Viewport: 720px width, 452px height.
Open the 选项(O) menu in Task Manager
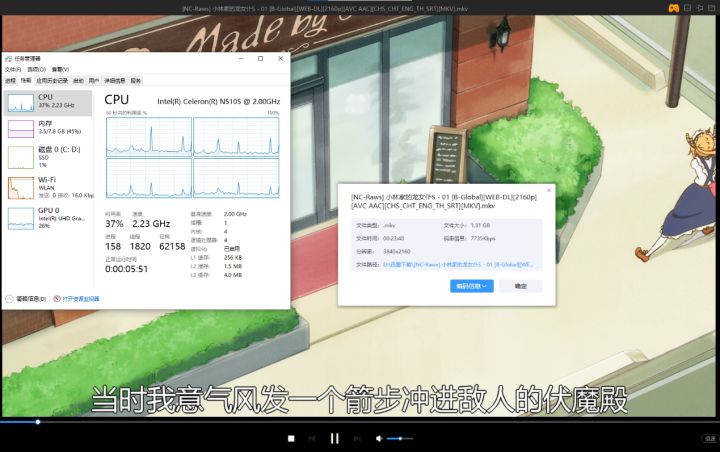point(36,69)
